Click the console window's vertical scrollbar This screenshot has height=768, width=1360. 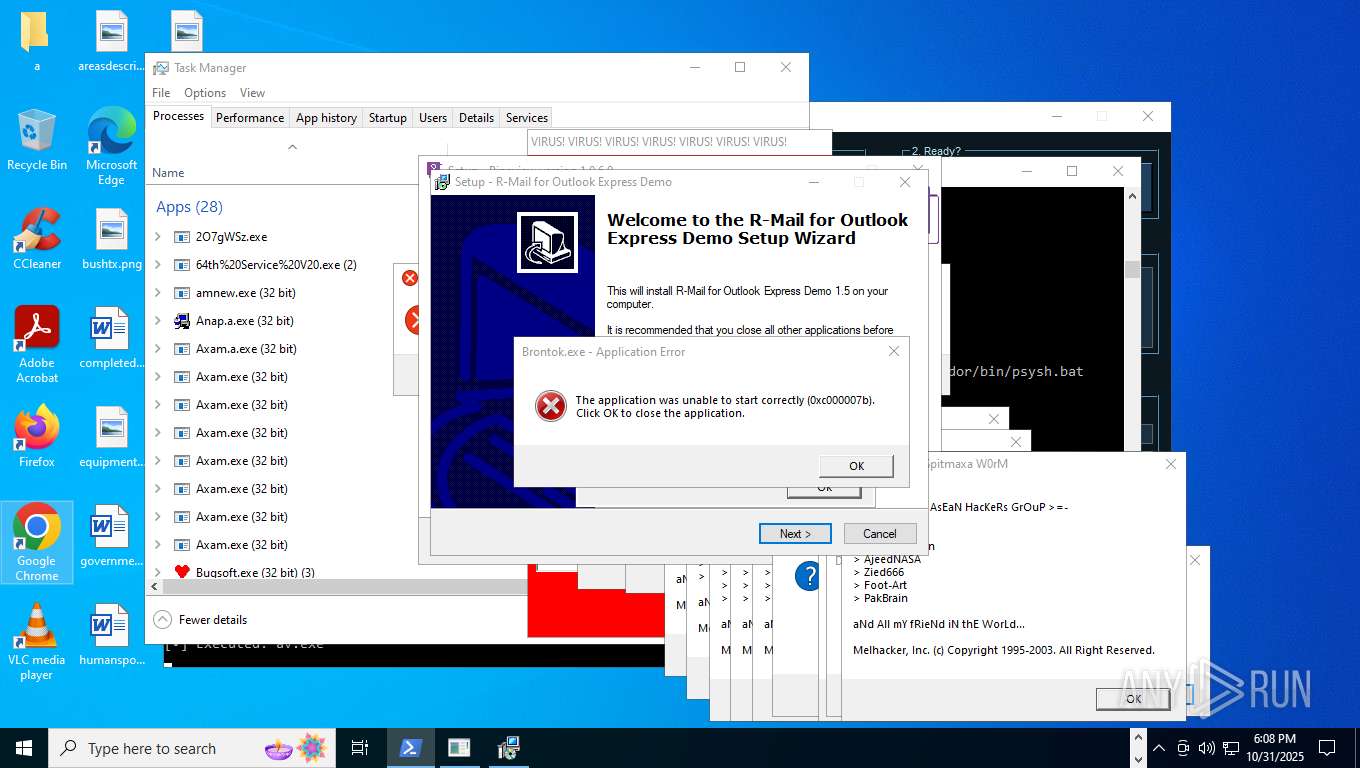click(1132, 320)
